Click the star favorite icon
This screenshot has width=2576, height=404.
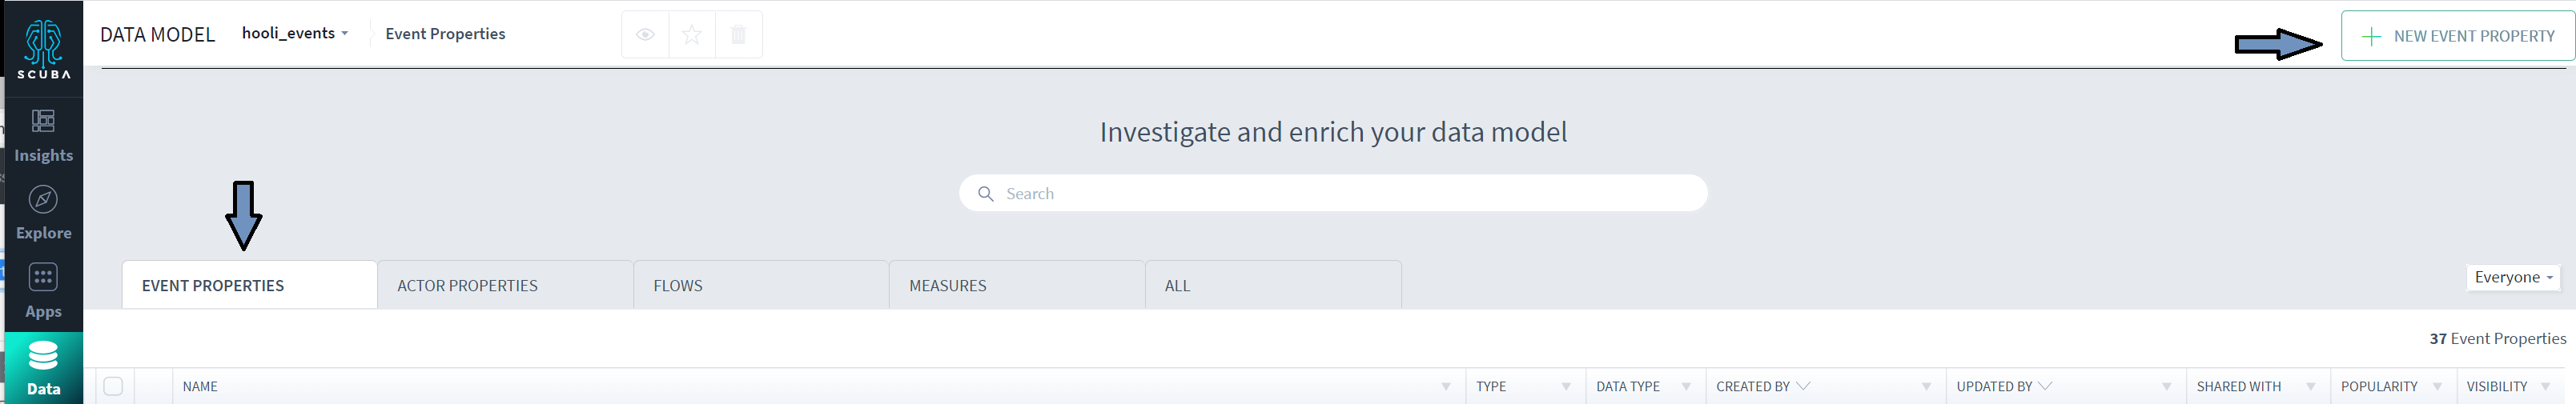click(x=691, y=35)
